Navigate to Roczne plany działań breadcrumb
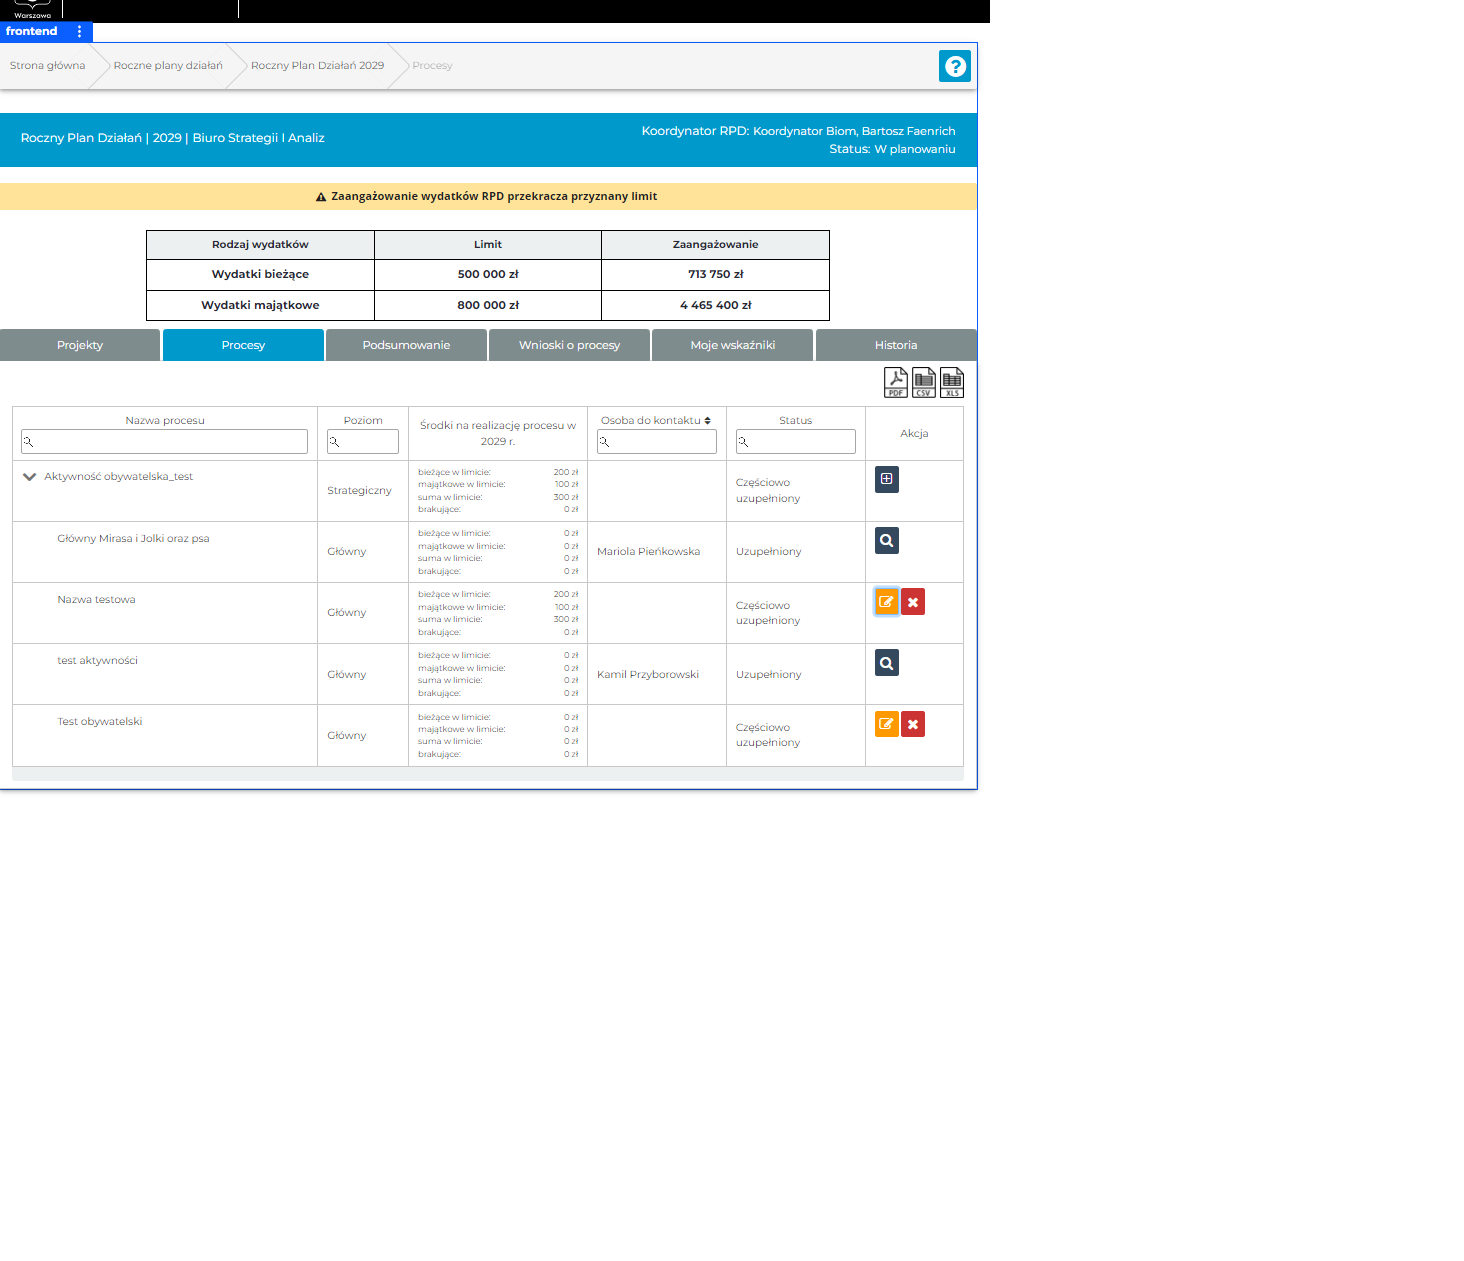The image size is (1464, 1261). 168,66
